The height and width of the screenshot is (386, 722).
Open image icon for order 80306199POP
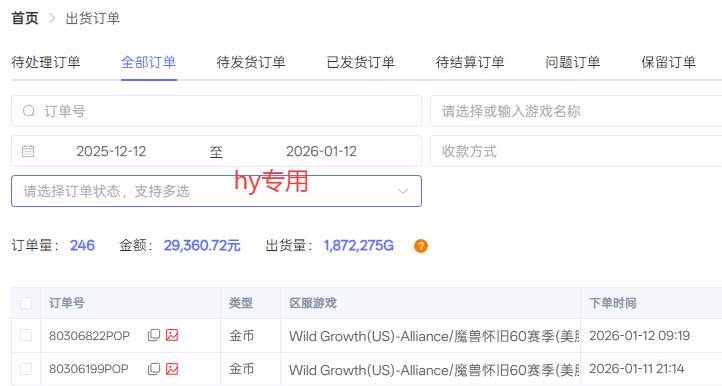(172, 369)
